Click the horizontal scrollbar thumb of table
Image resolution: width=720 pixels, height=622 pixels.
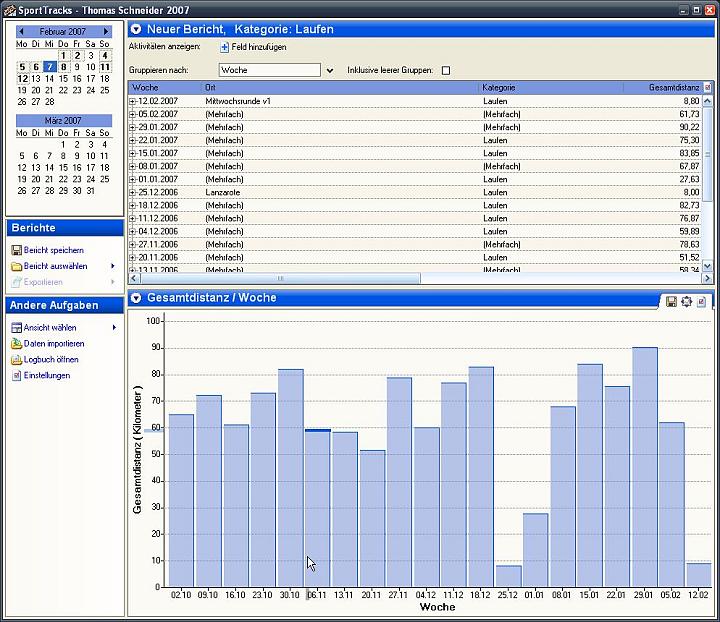tap(281, 278)
